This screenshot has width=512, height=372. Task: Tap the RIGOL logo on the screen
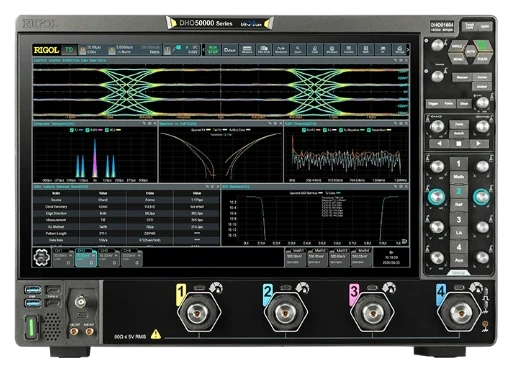click(x=46, y=50)
